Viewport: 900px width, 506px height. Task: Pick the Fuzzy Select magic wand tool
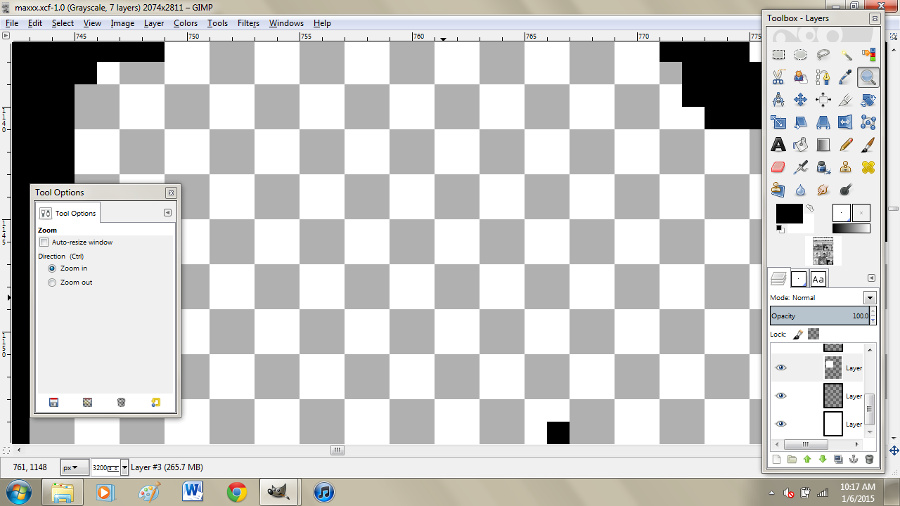(845, 55)
